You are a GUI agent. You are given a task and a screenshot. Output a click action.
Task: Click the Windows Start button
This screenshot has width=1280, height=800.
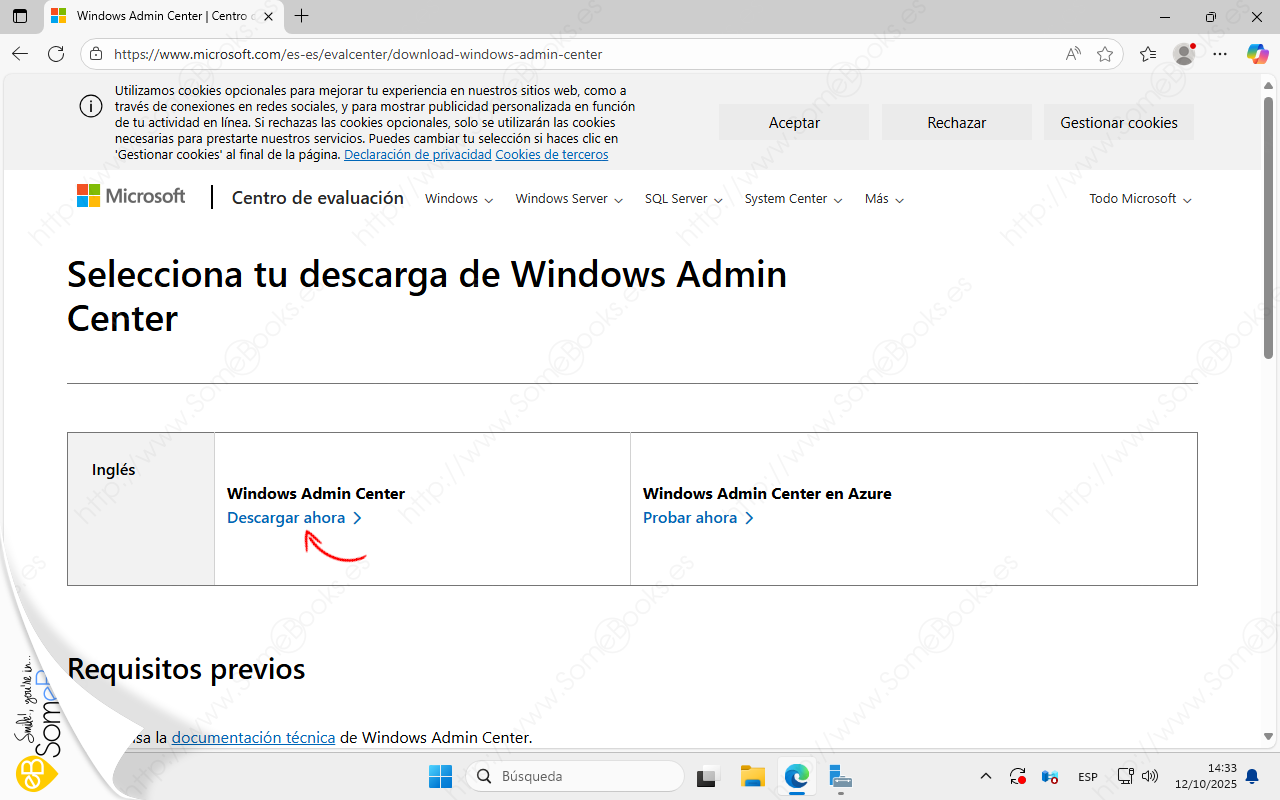(440, 776)
